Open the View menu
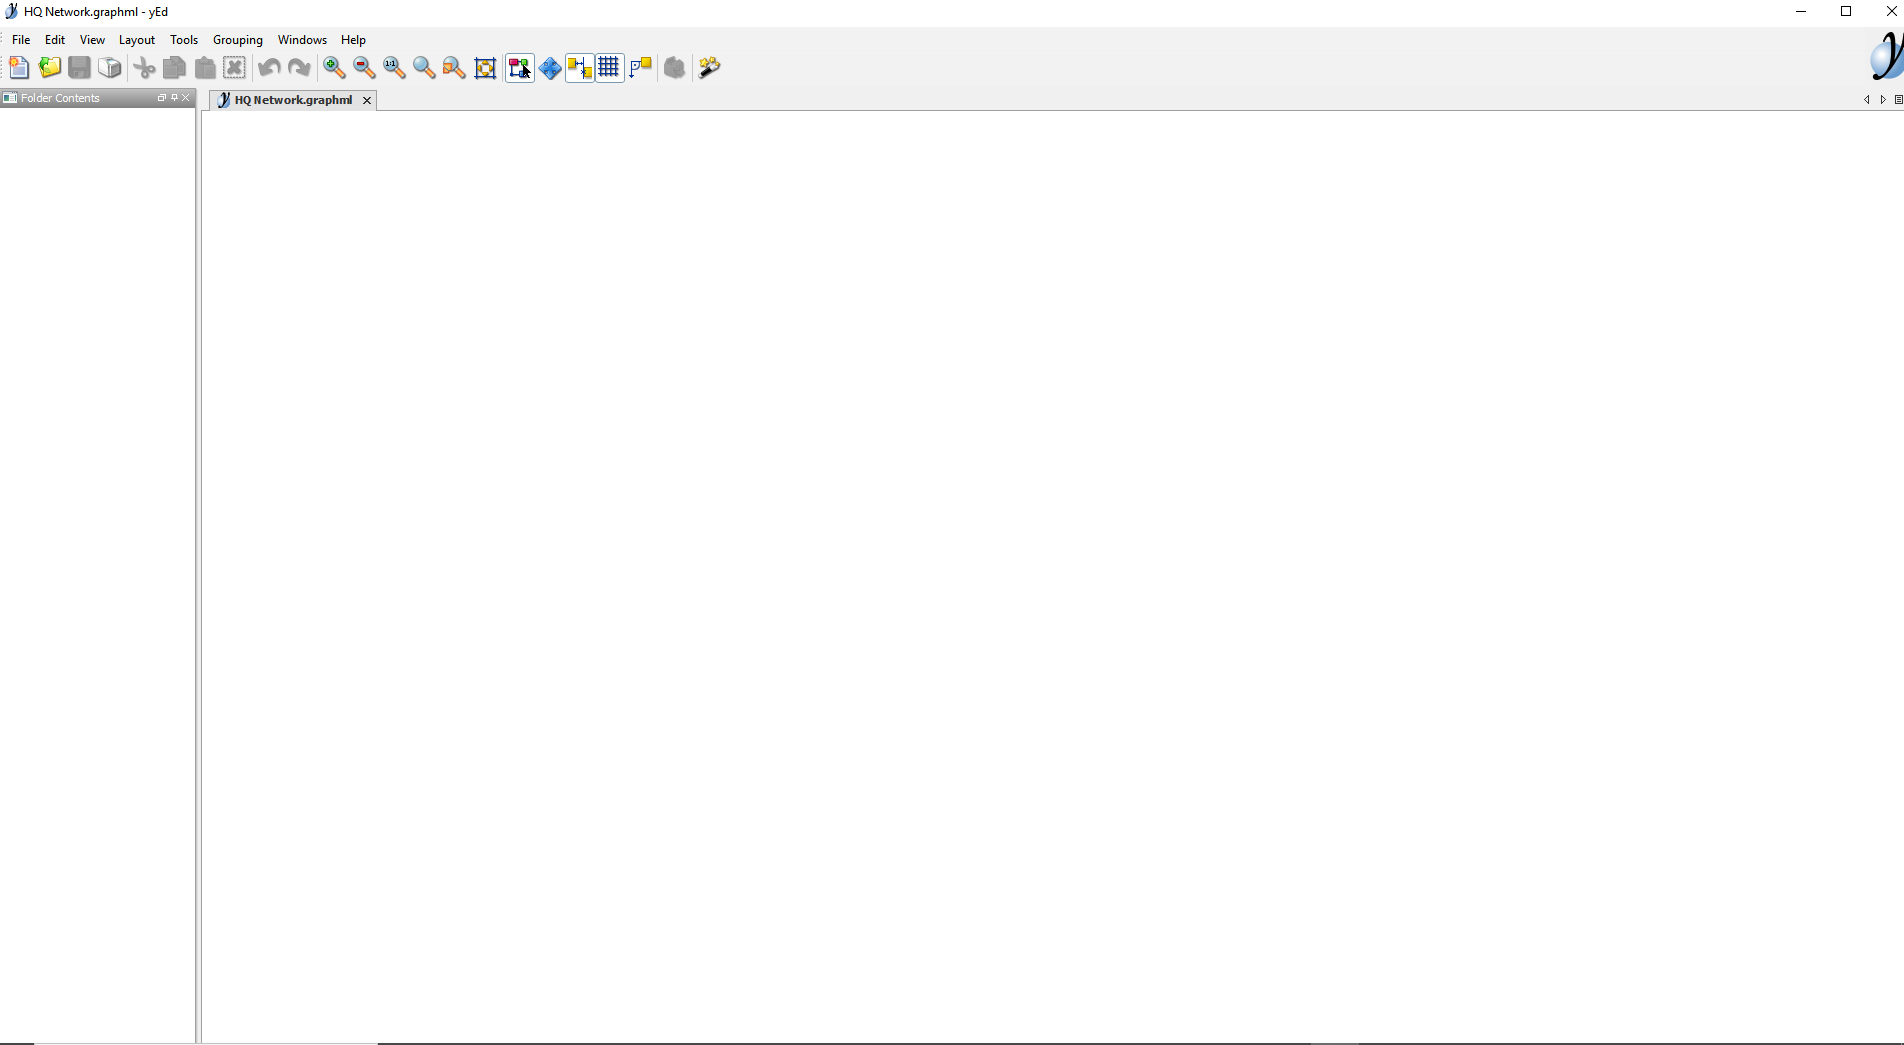The width and height of the screenshot is (1904, 1045). [92, 40]
